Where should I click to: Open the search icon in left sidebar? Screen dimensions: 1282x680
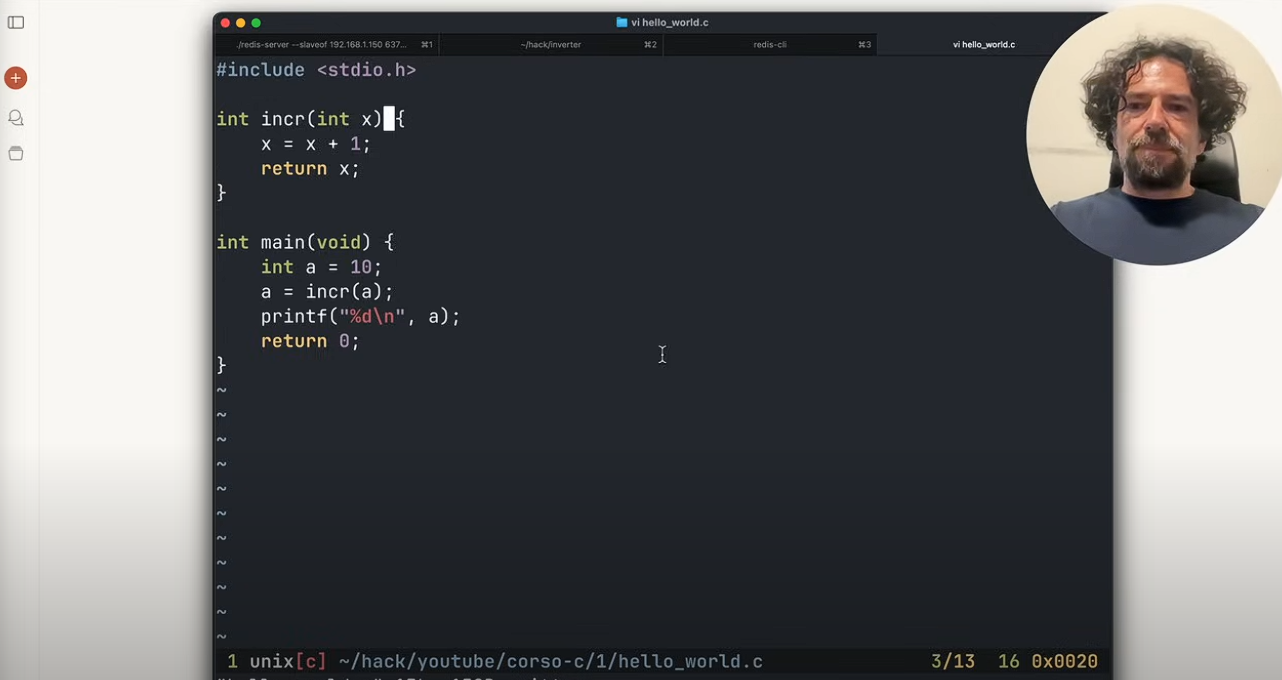16,118
